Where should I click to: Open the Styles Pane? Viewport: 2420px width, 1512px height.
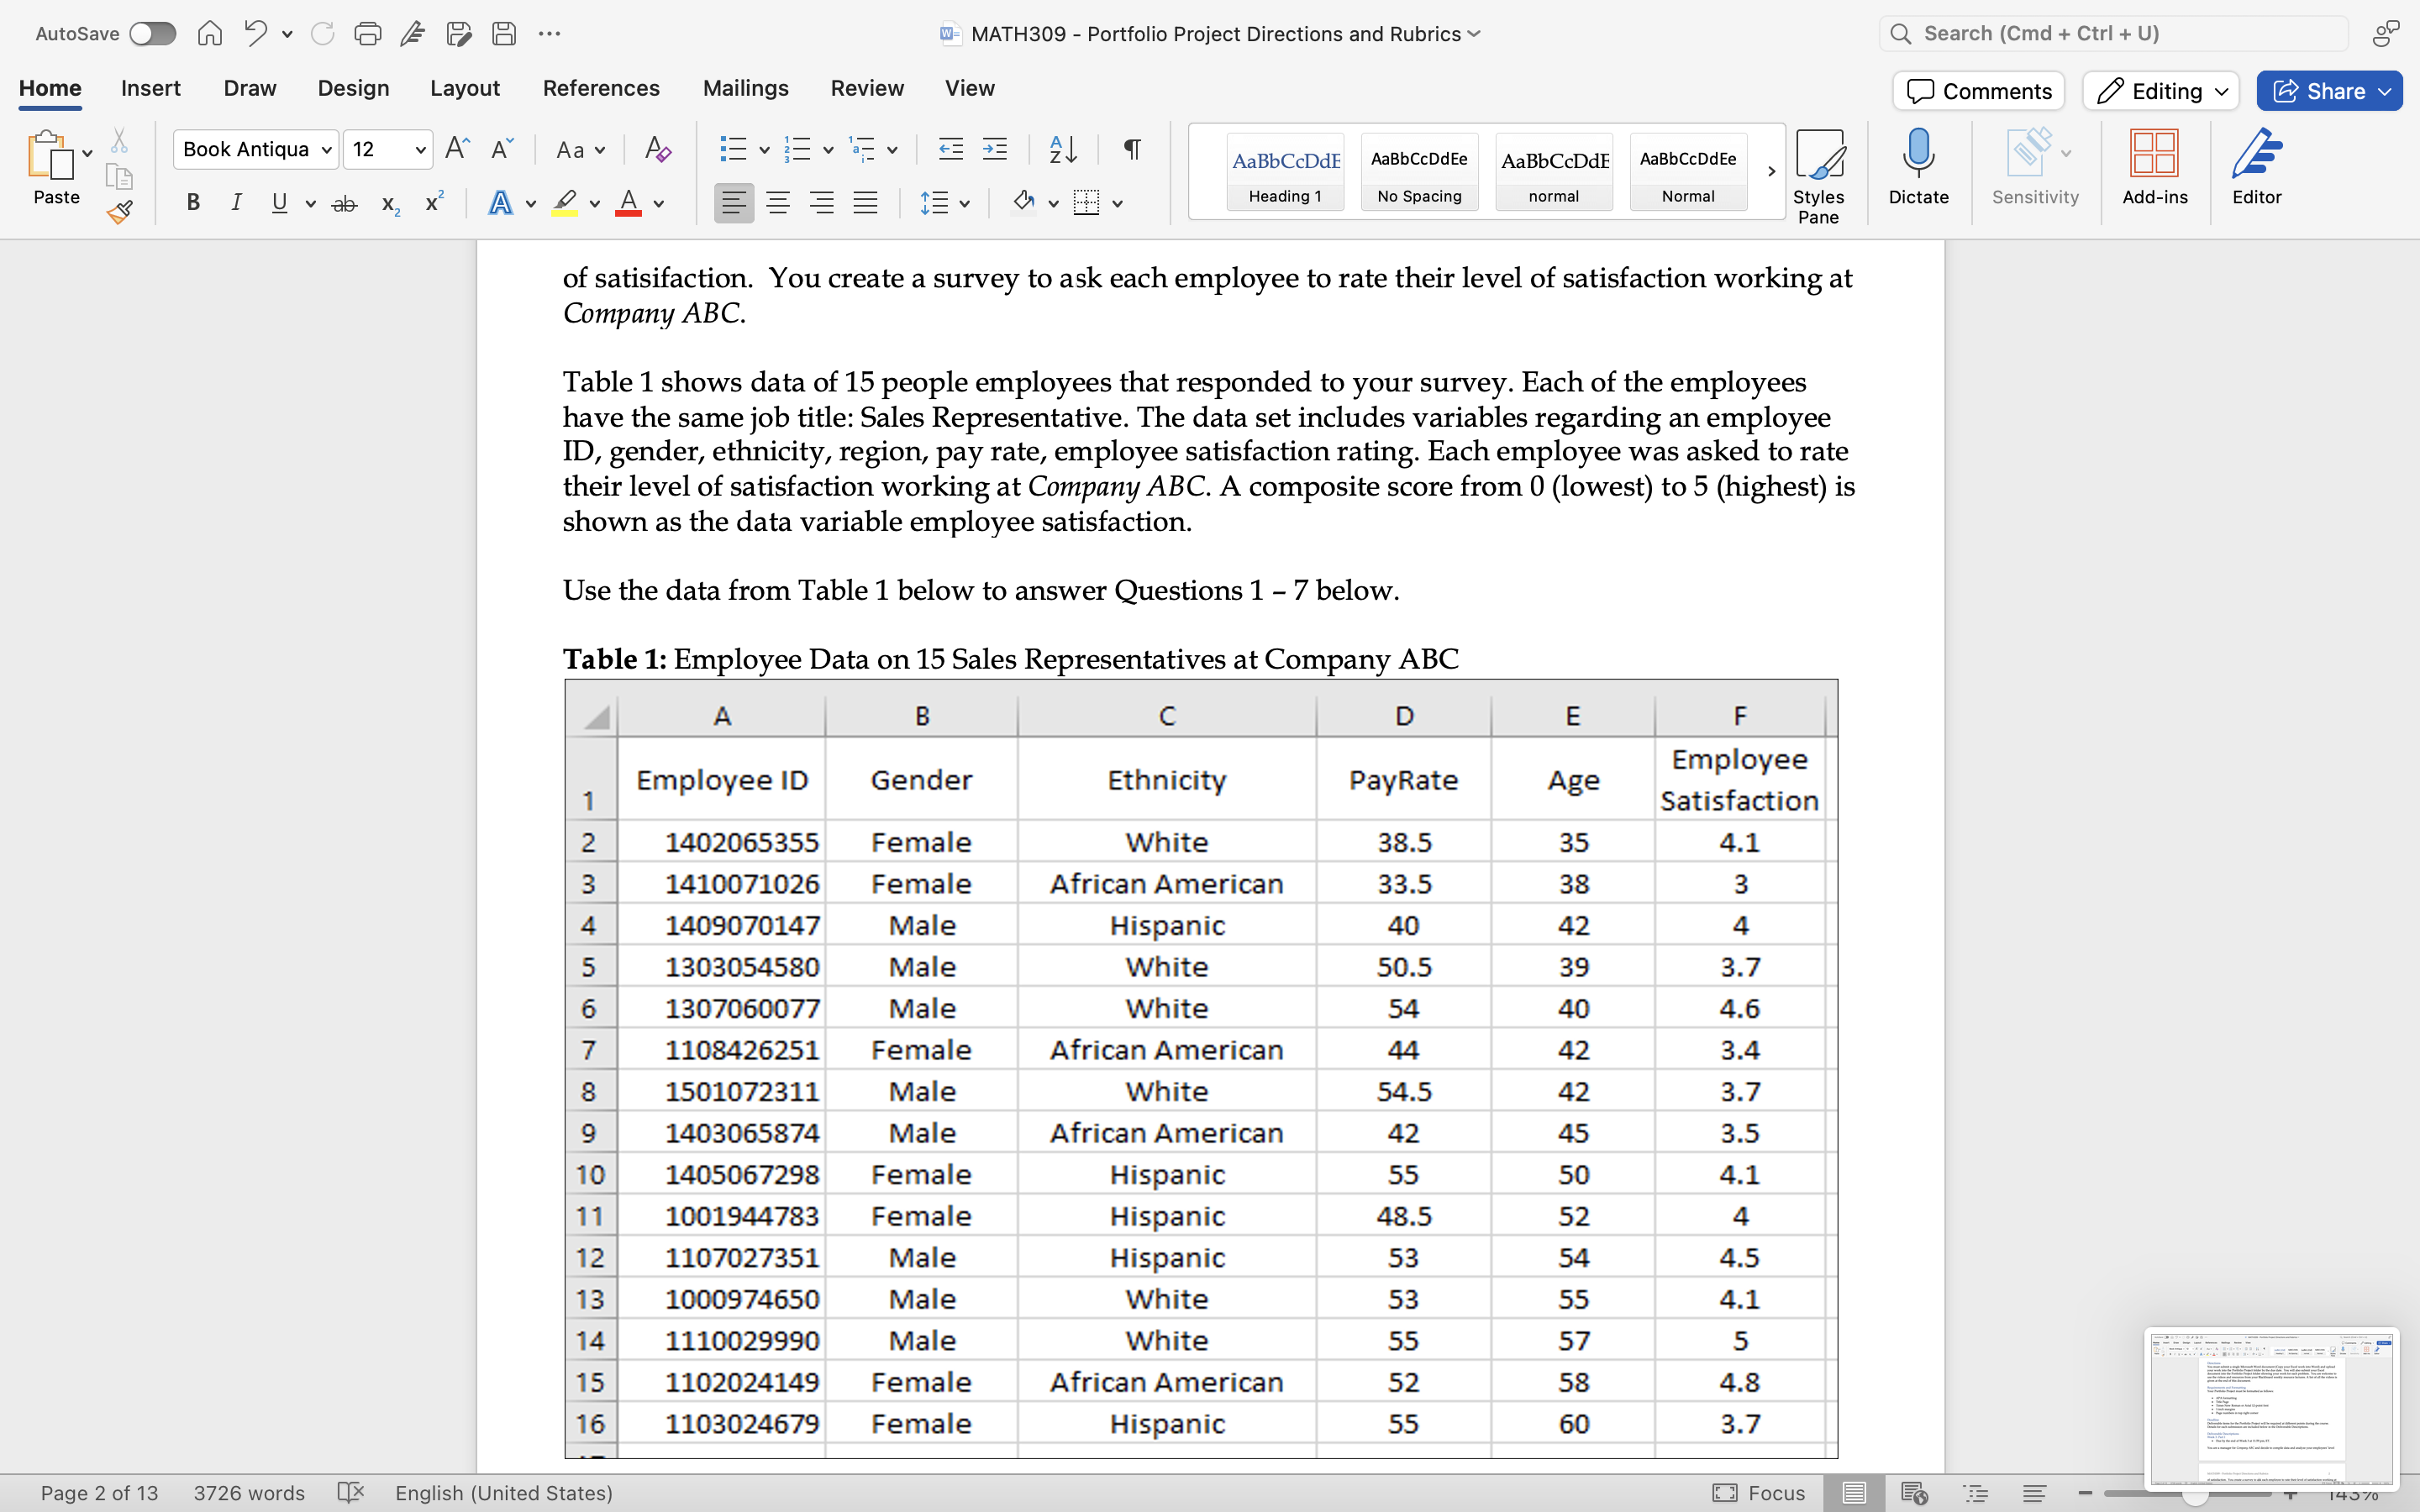click(x=1818, y=176)
